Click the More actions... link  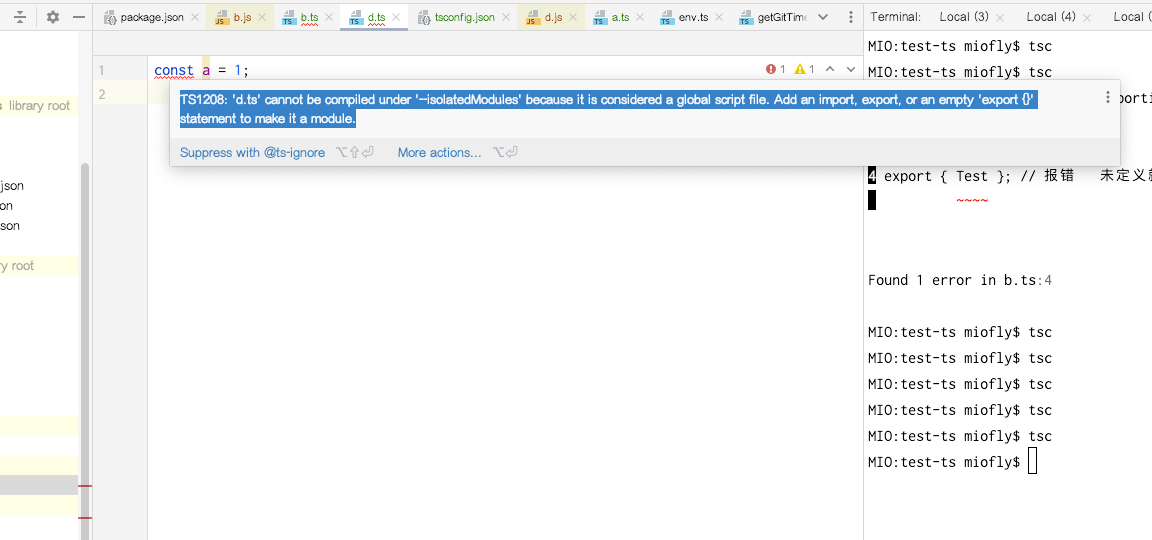tap(439, 153)
